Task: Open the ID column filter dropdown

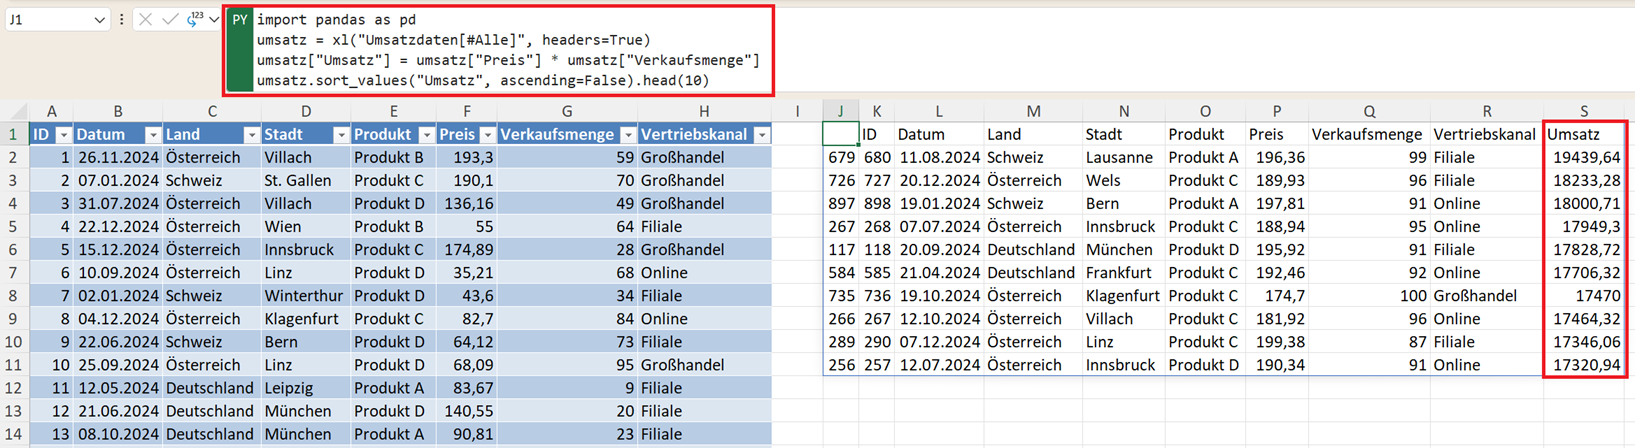Action: [63, 135]
